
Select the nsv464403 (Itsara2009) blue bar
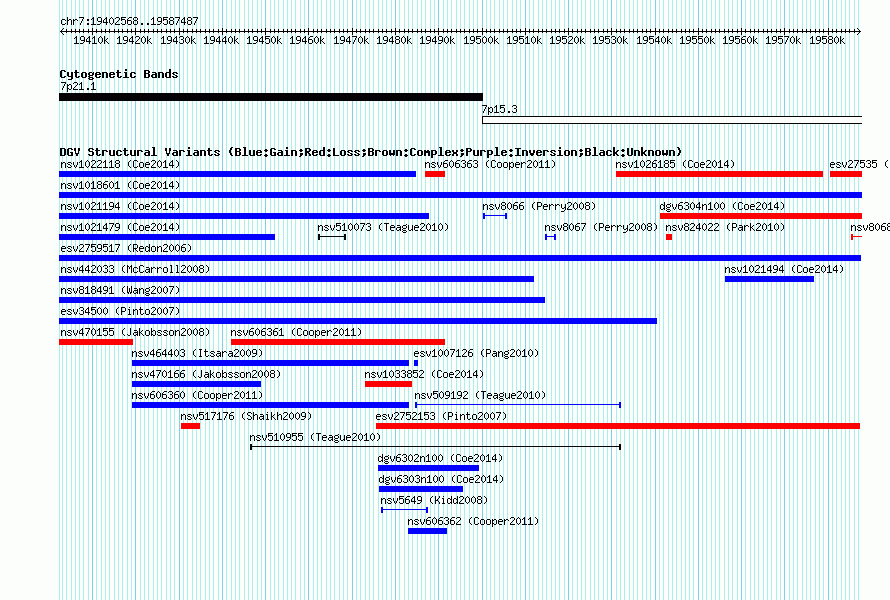[x=270, y=363]
